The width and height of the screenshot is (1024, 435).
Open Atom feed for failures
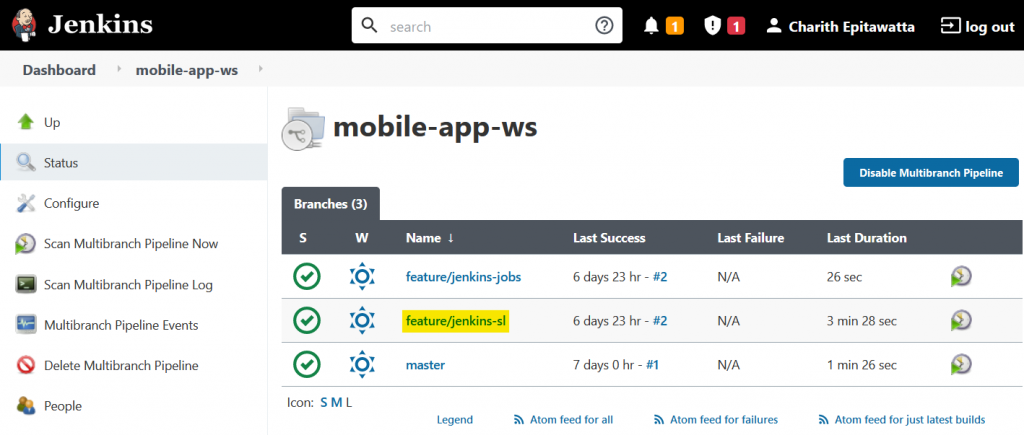pyautogui.click(x=724, y=419)
